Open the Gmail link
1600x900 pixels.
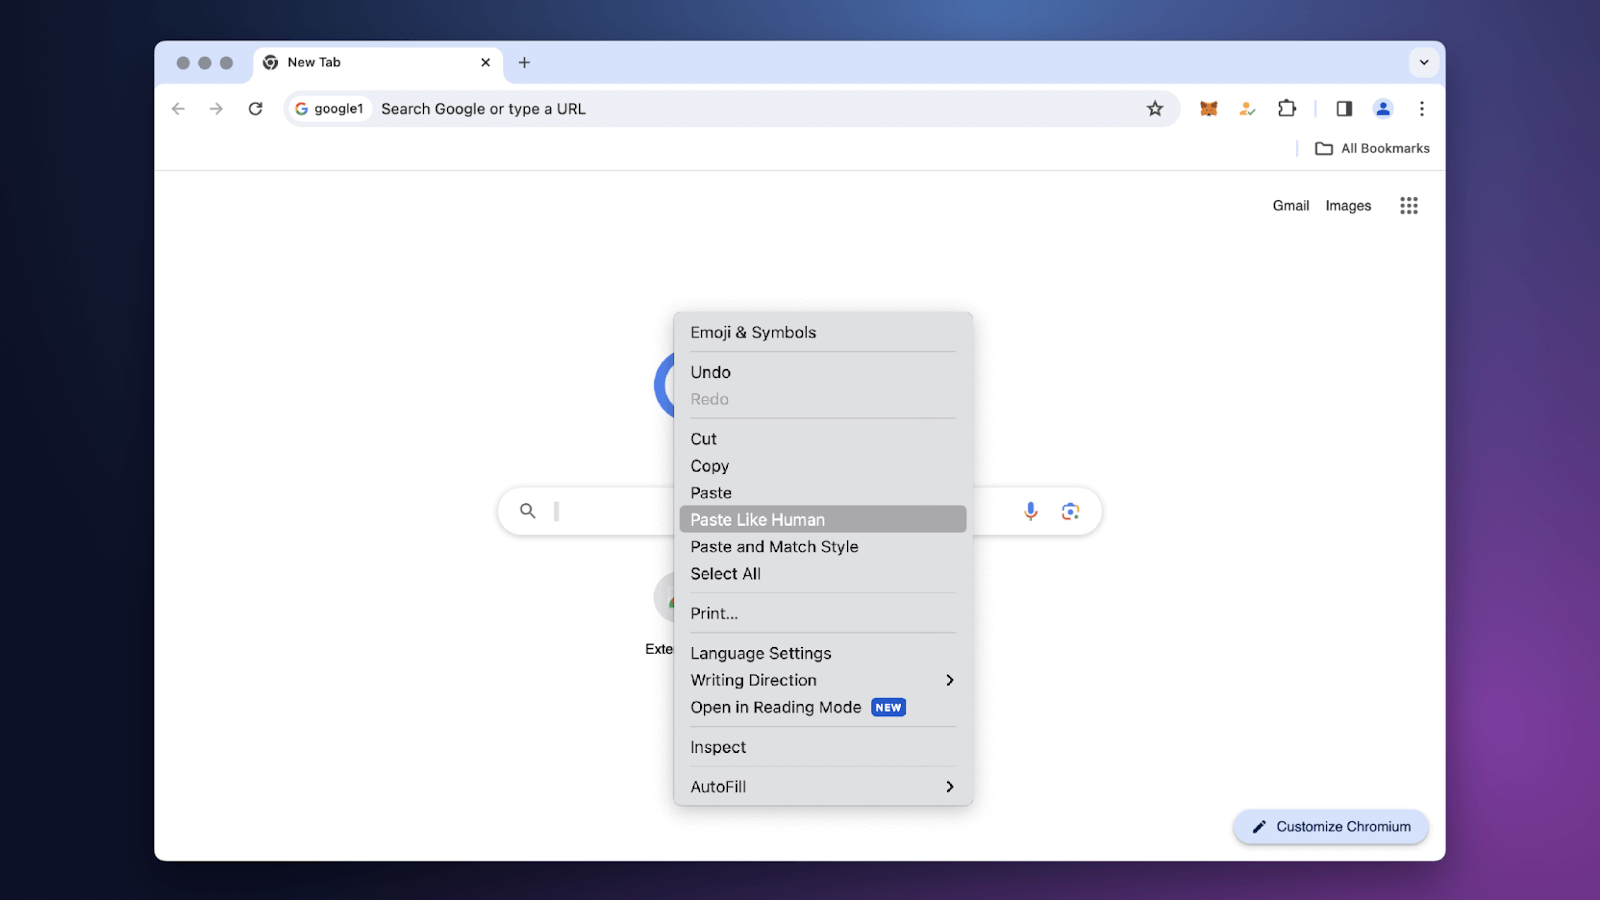(x=1290, y=206)
